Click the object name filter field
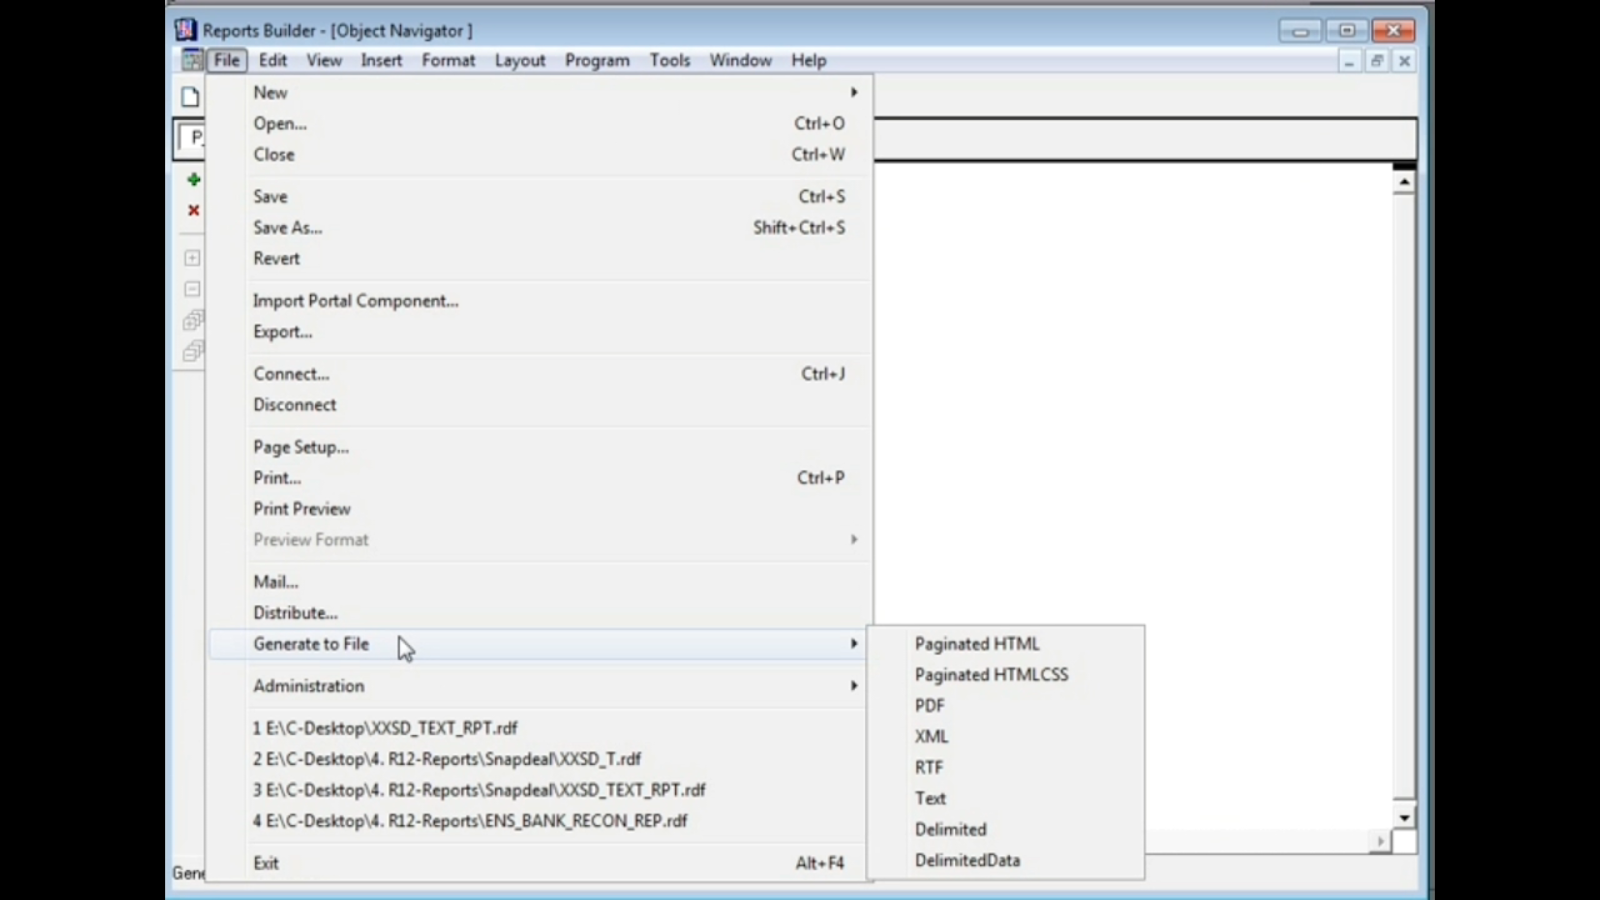Viewport: 1600px width, 900px height. click(196, 138)
